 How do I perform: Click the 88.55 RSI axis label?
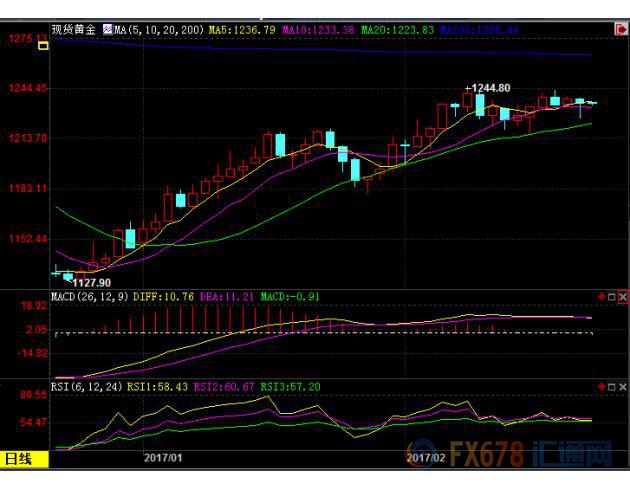[x=34, y=395]
